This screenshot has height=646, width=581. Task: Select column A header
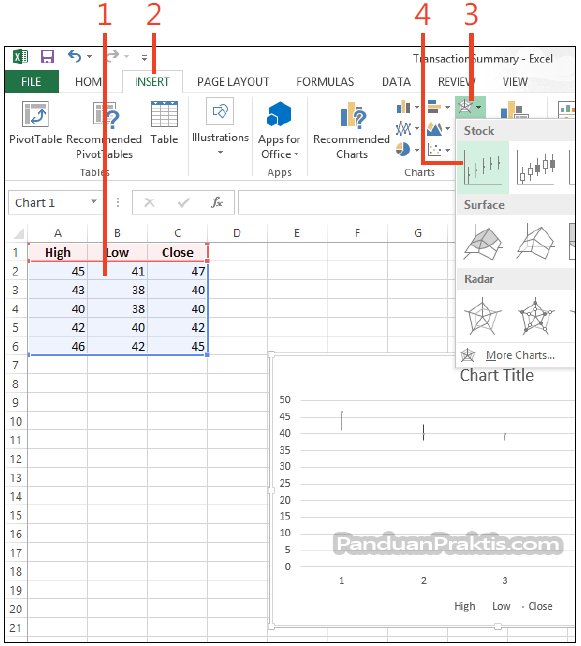(x=58, y=234)
